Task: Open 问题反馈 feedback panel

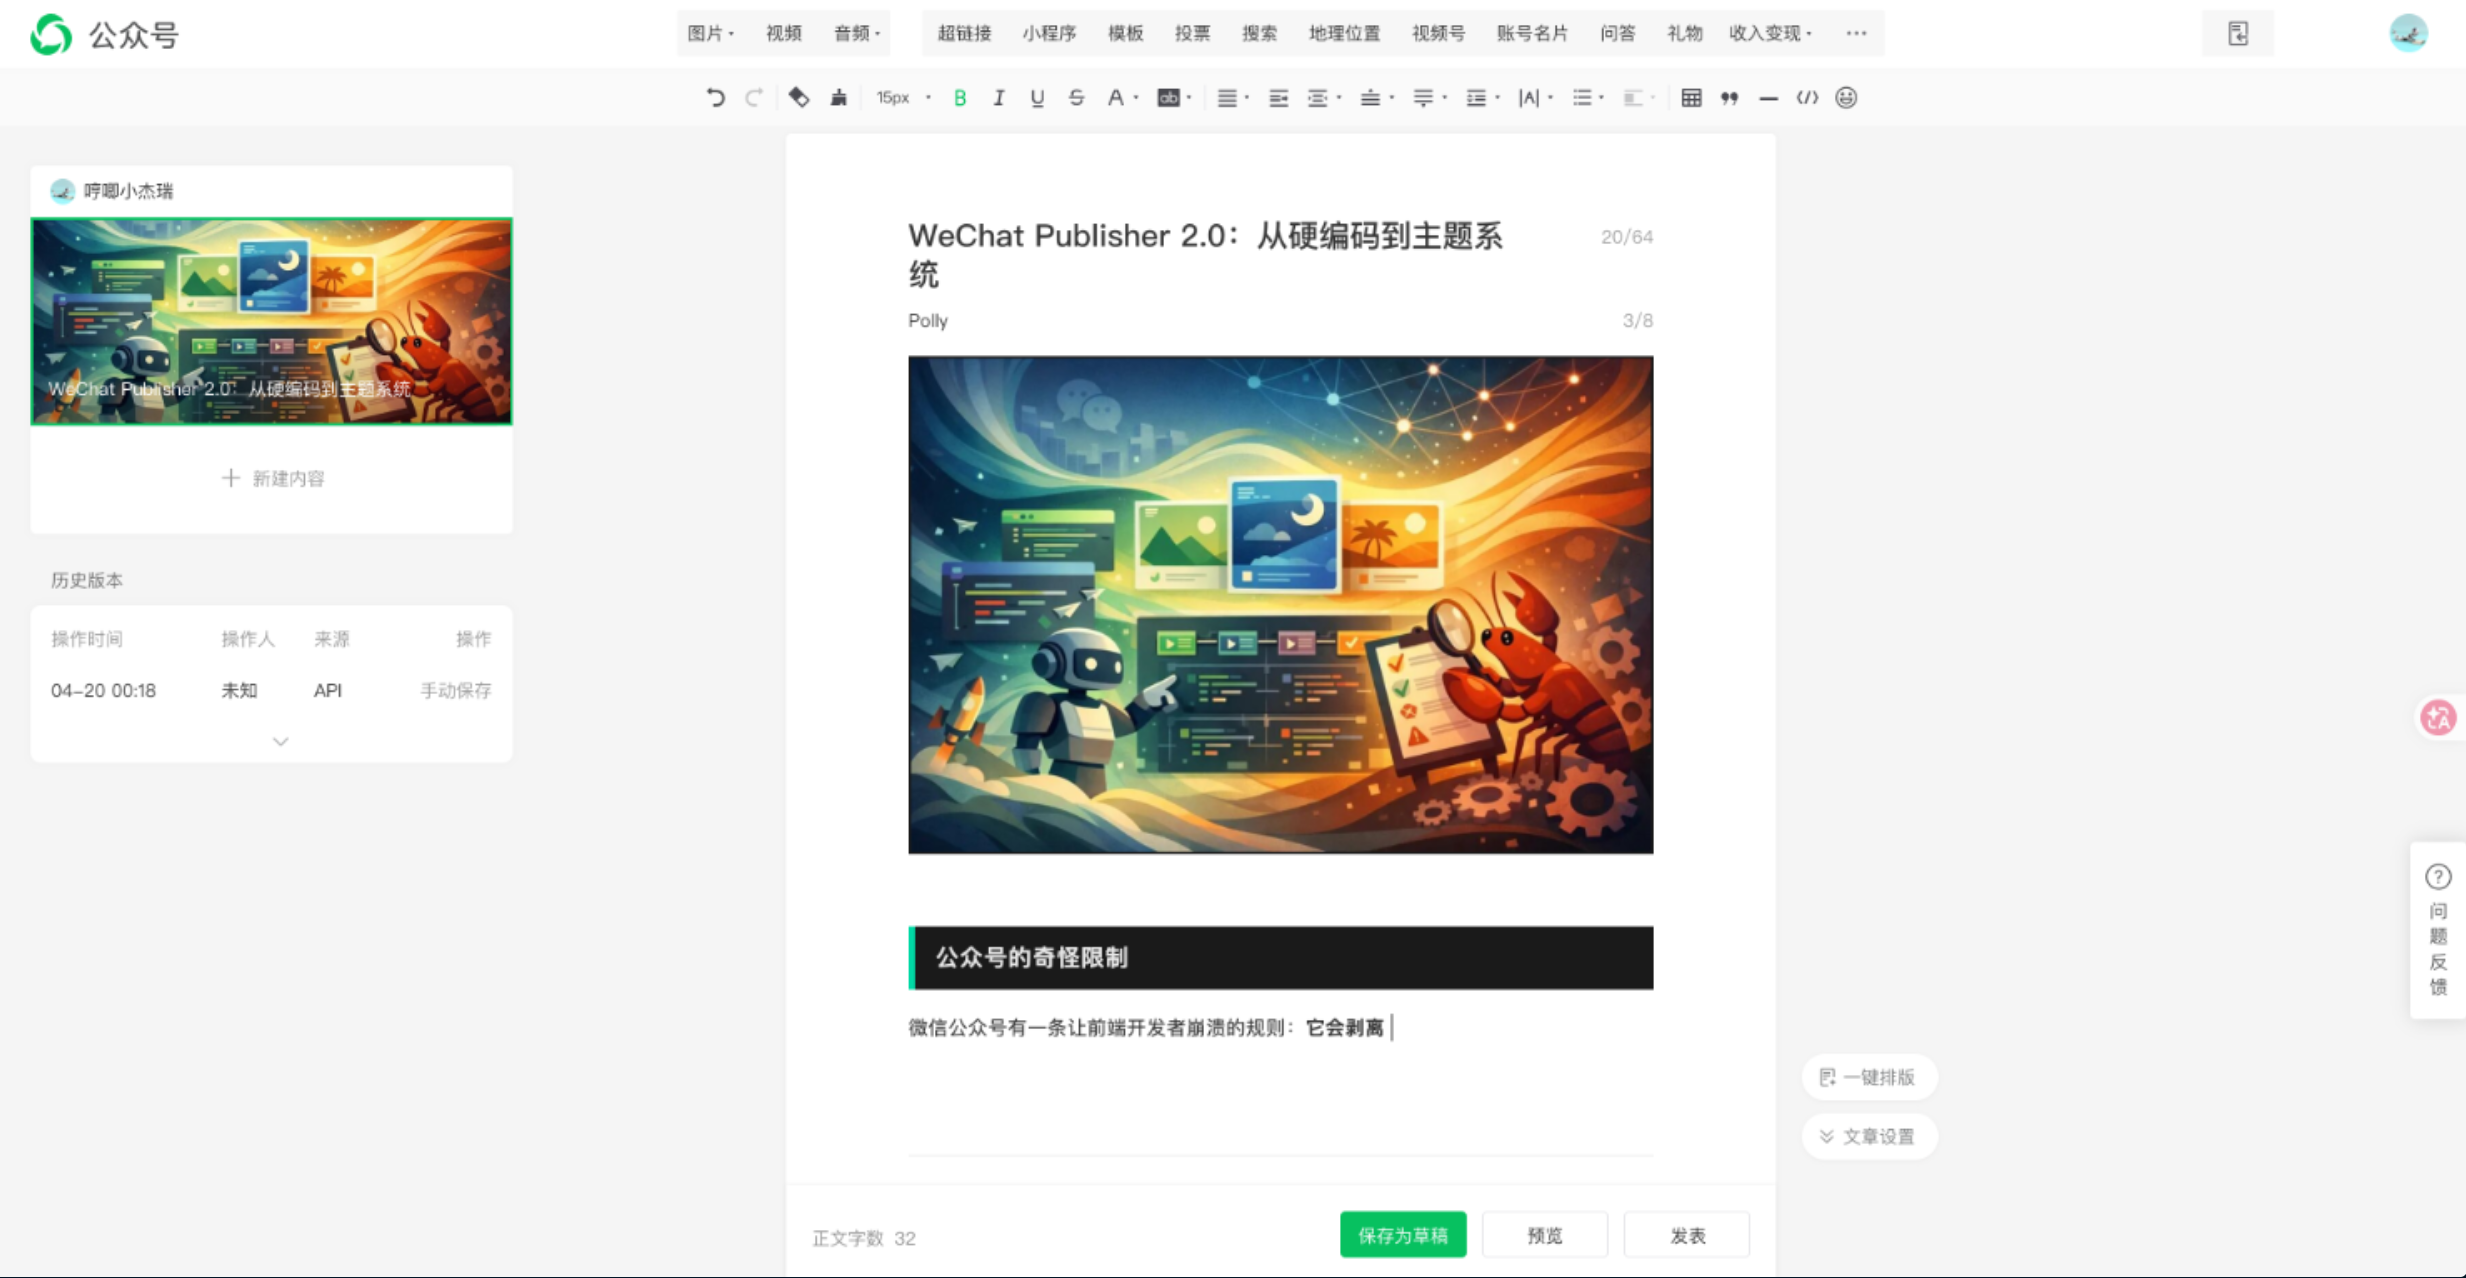Action: click(x=2438, y=930)
